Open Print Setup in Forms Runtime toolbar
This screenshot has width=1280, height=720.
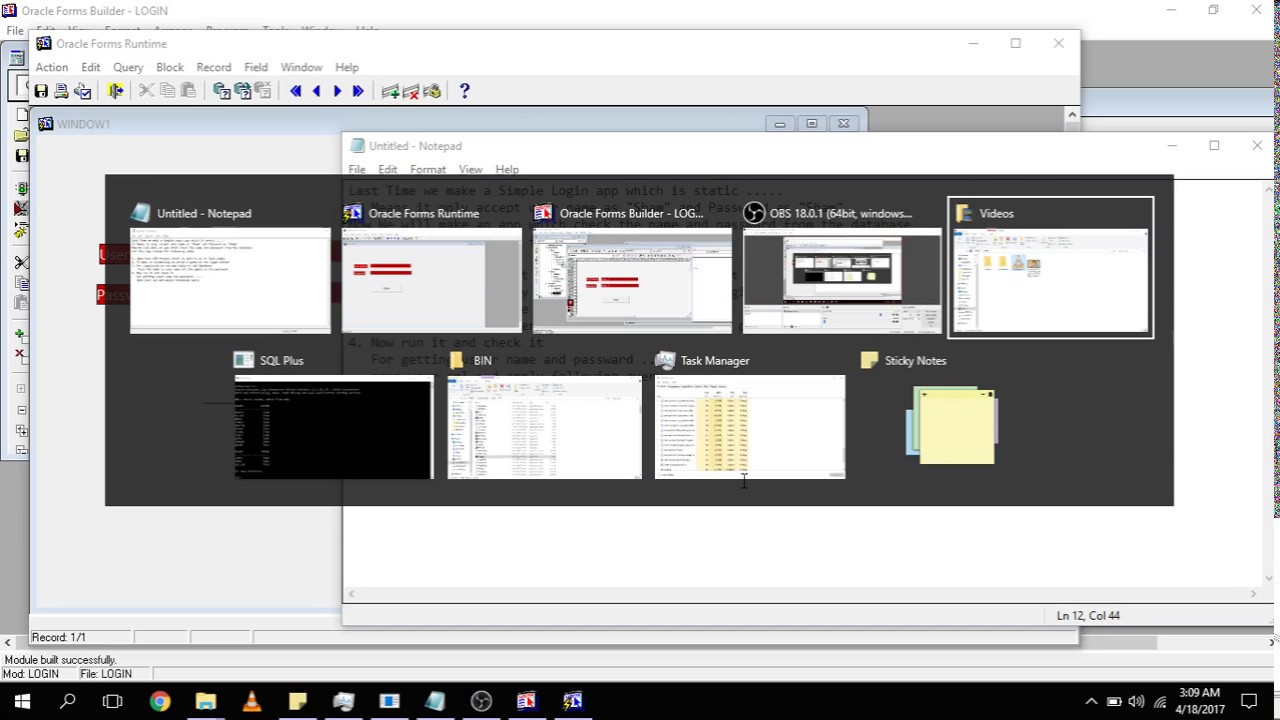pyautogui.click(x=83, y=91)
